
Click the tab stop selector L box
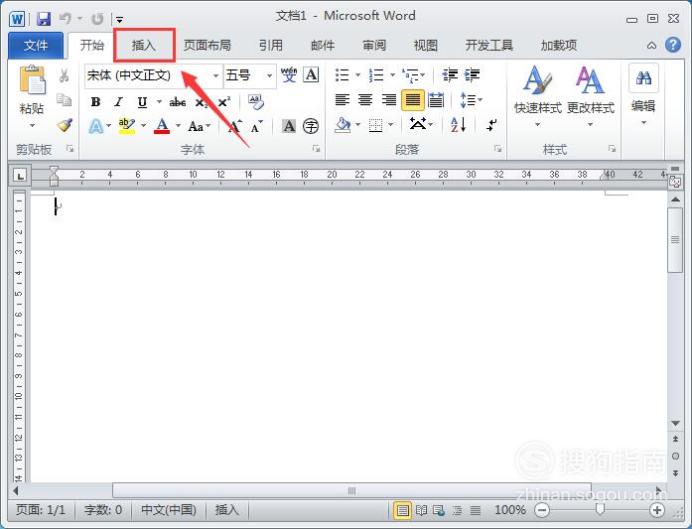coord(19,176)
